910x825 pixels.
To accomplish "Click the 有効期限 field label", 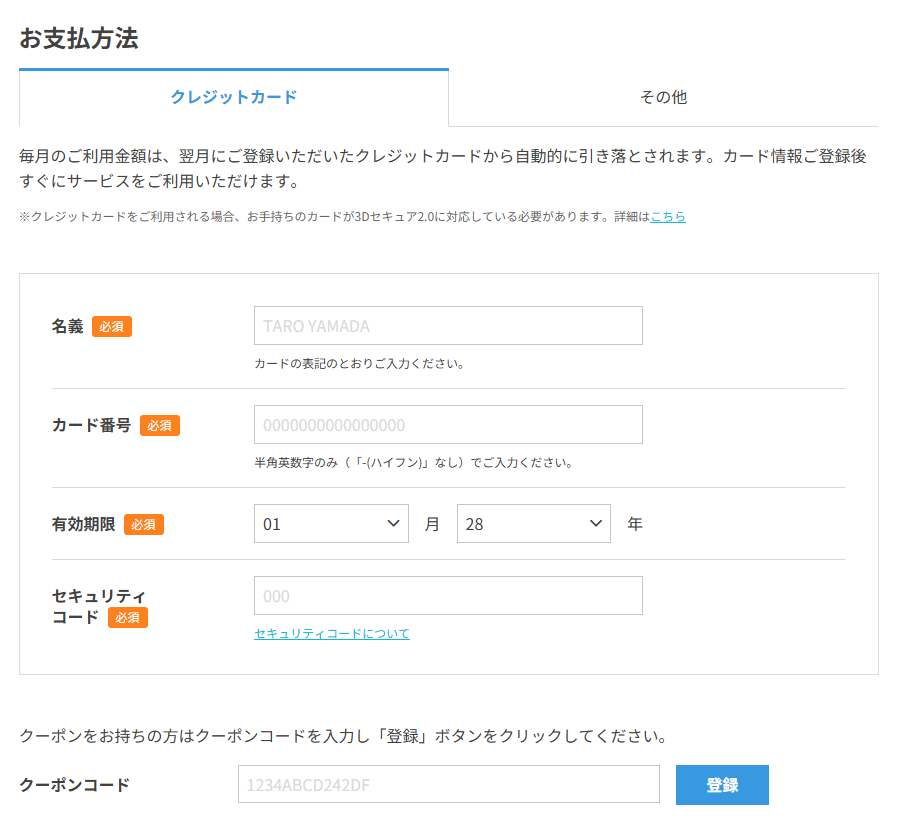I will click(x=84, y=524).
